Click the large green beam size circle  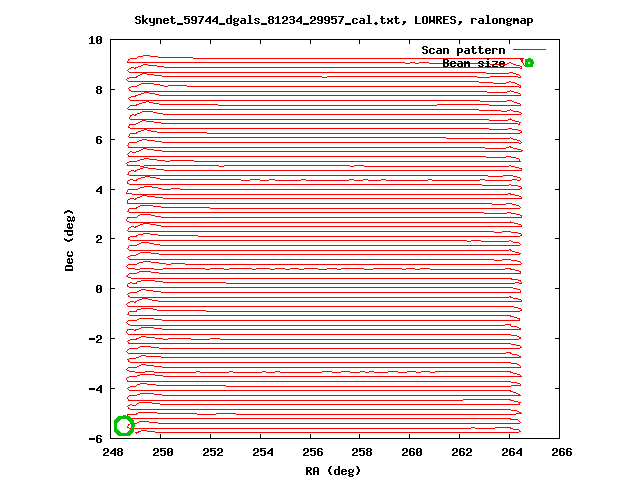124,426
